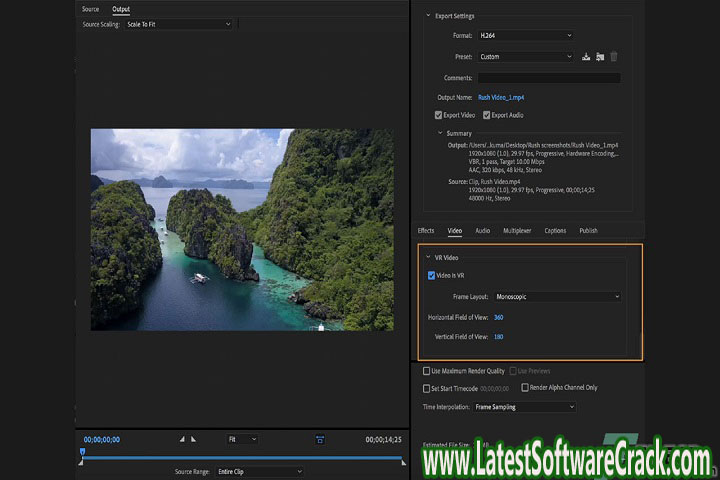Collapse the VR Video section

pyautogui.click(x=428, y=257)
